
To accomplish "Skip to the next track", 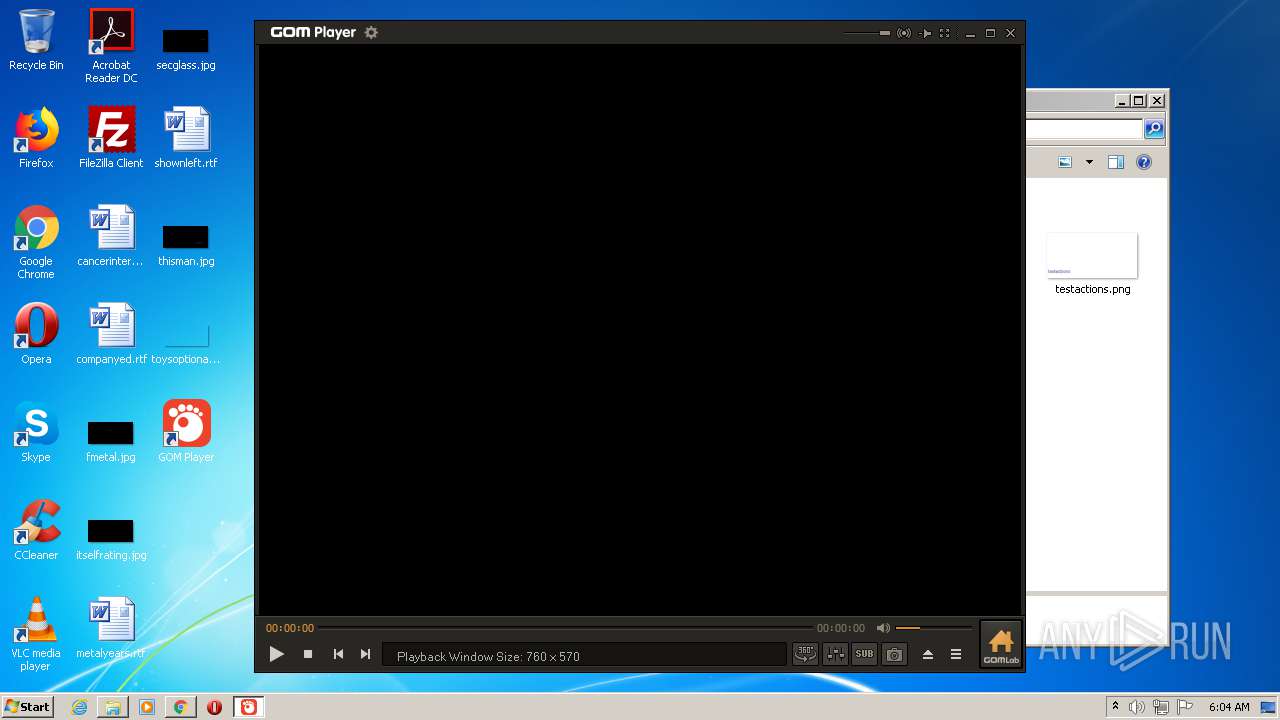I will [x=366, y=654].
